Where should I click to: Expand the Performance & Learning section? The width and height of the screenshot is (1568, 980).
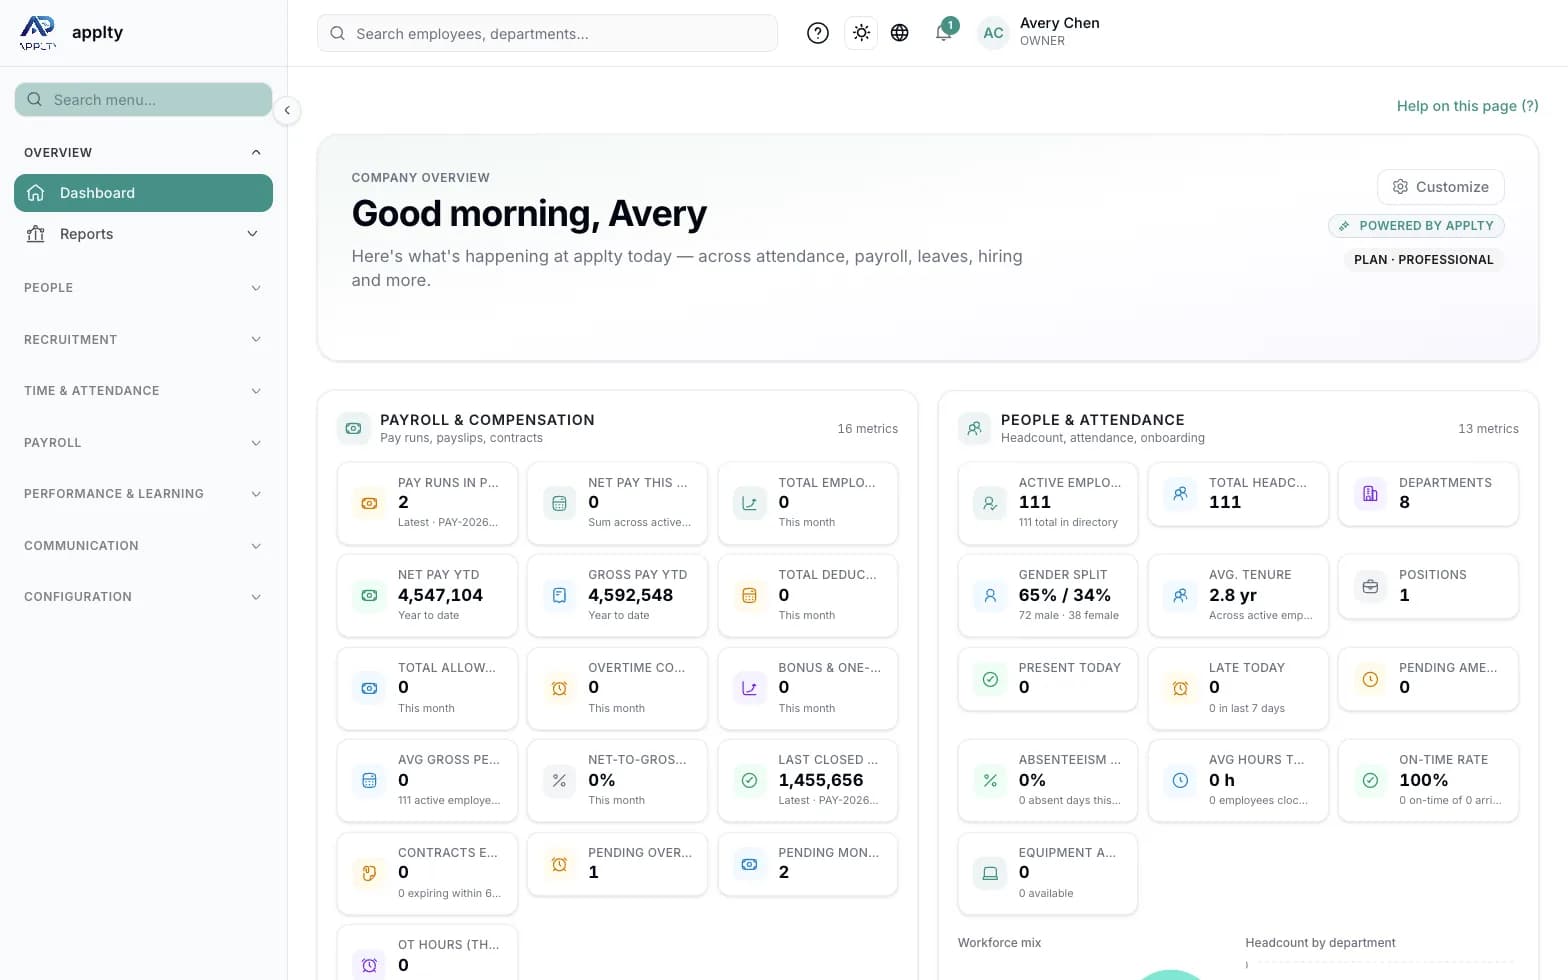[143, 494]
